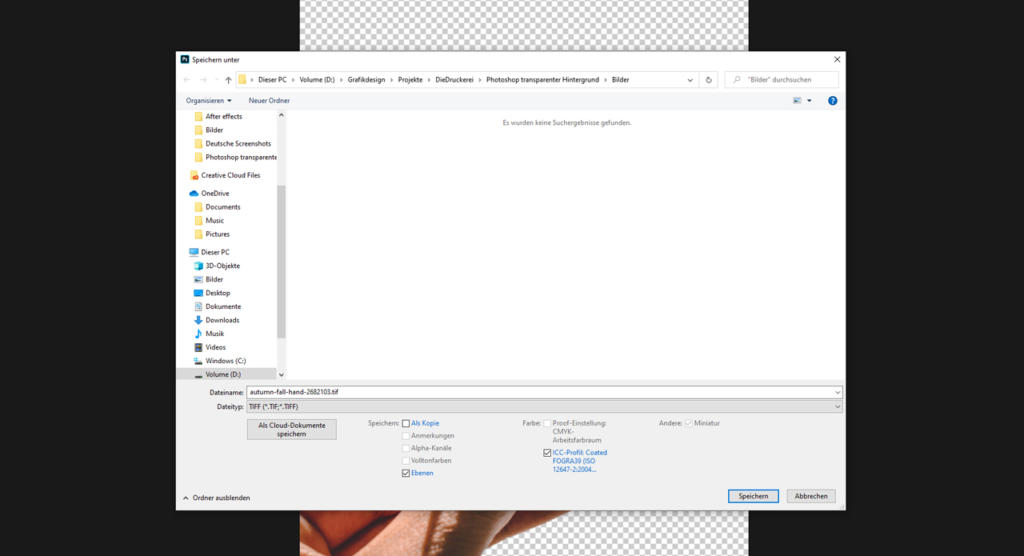Navigate to Projekte breadcrumb

tap(410, 80)
